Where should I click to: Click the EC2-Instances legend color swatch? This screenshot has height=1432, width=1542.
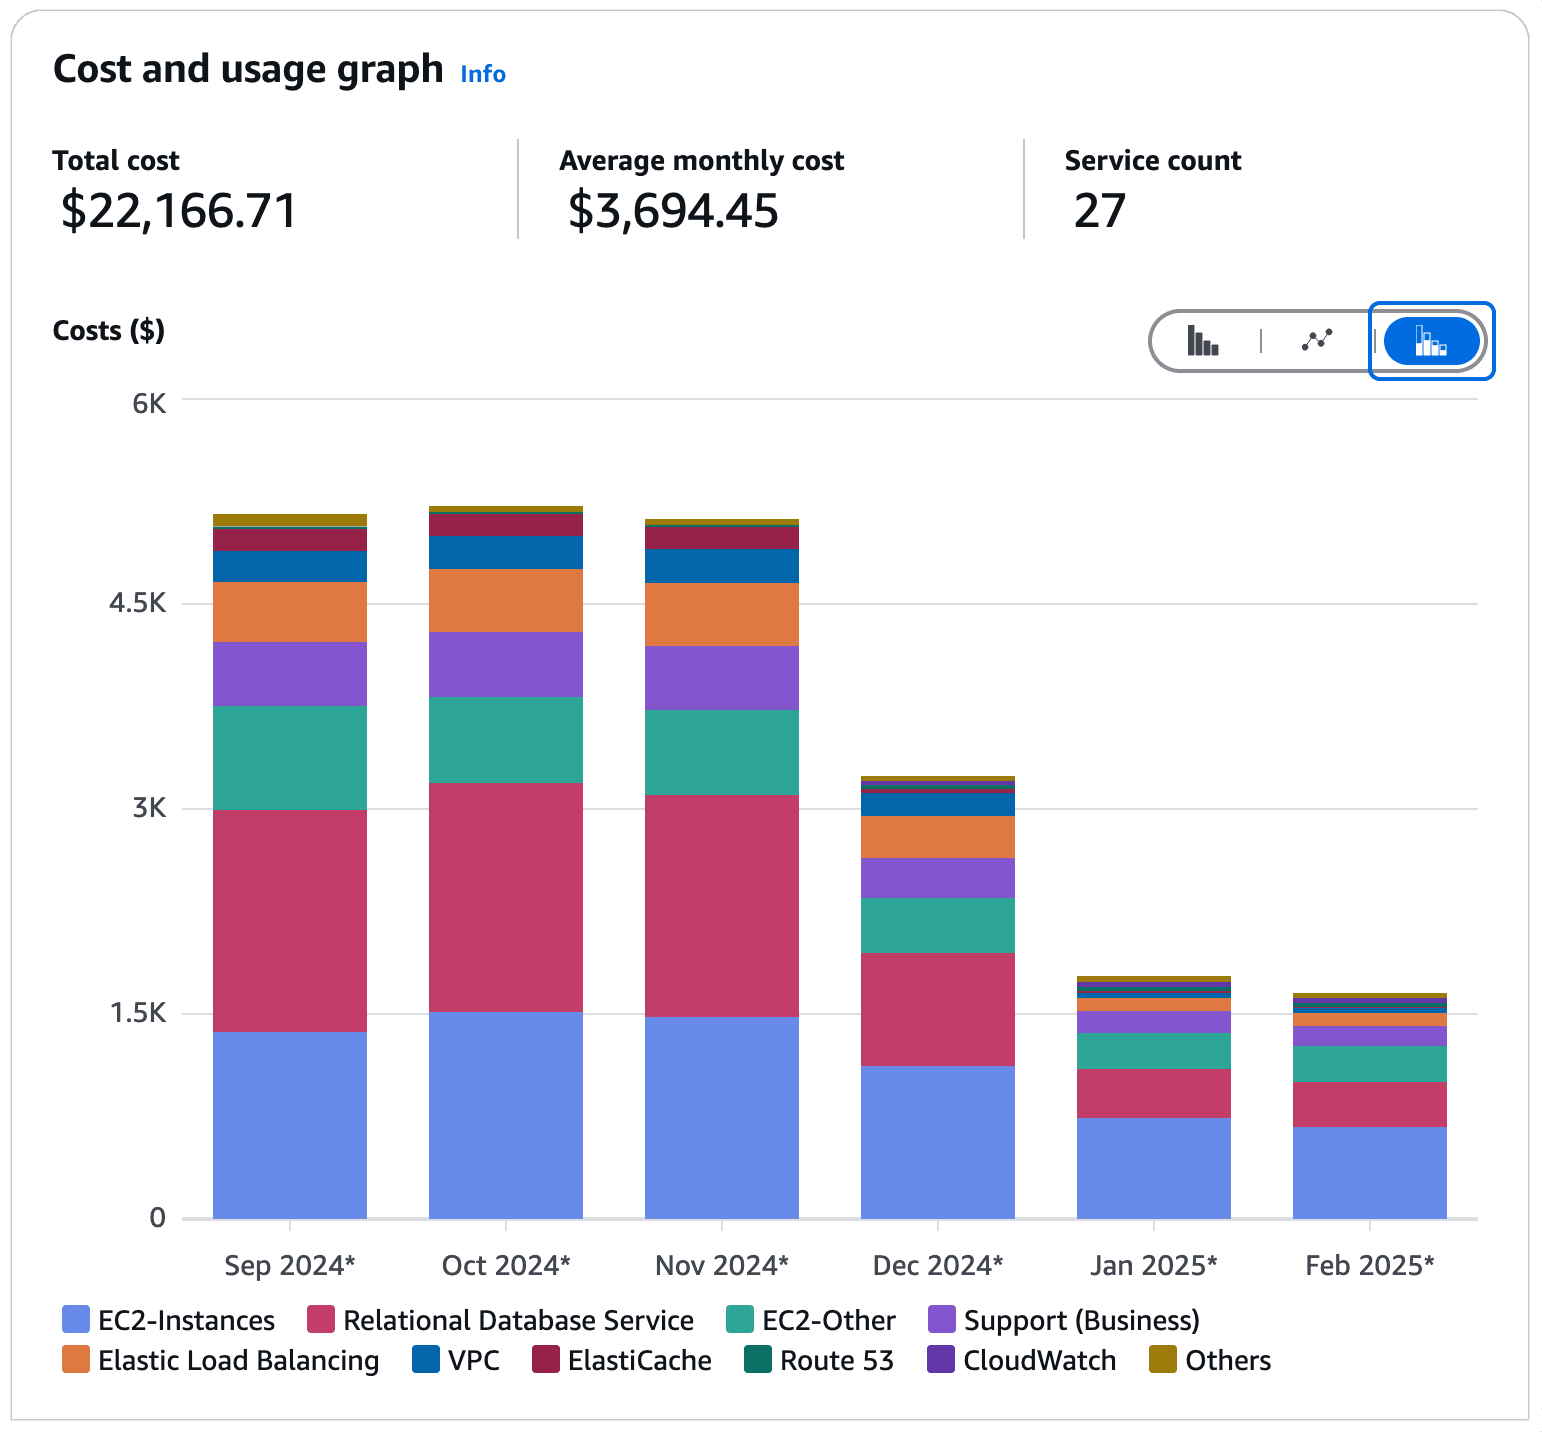[x=76, y=1319]
